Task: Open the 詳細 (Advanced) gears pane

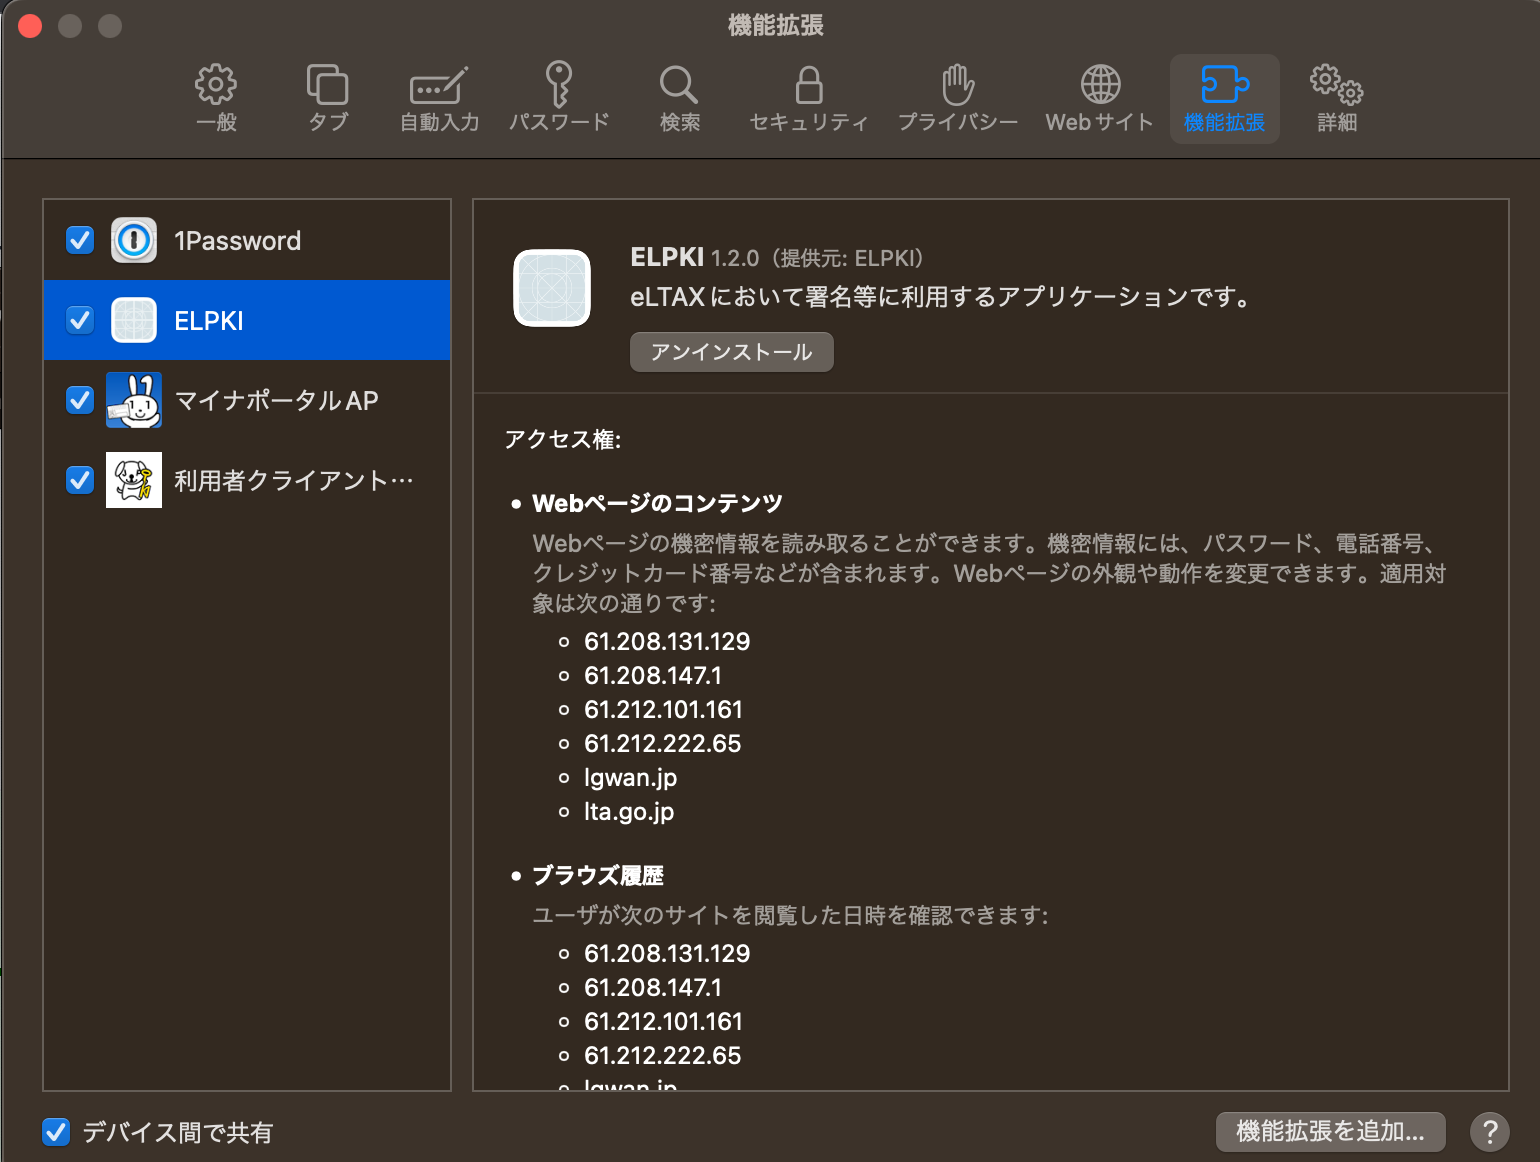Action: 1336,98
